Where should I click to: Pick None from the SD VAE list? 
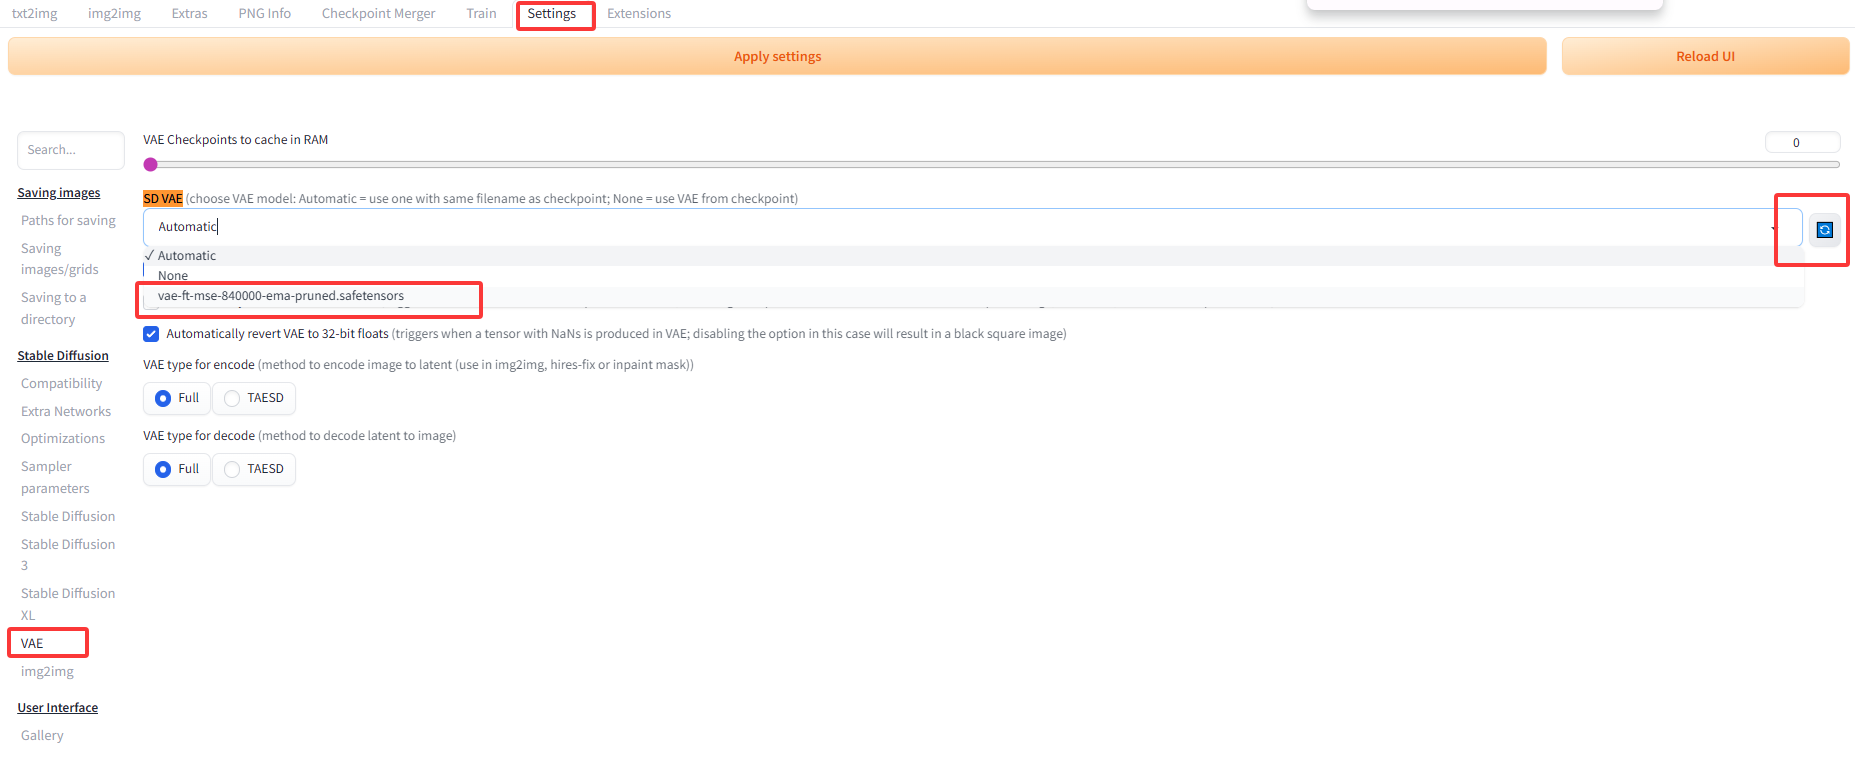(173, 275)
